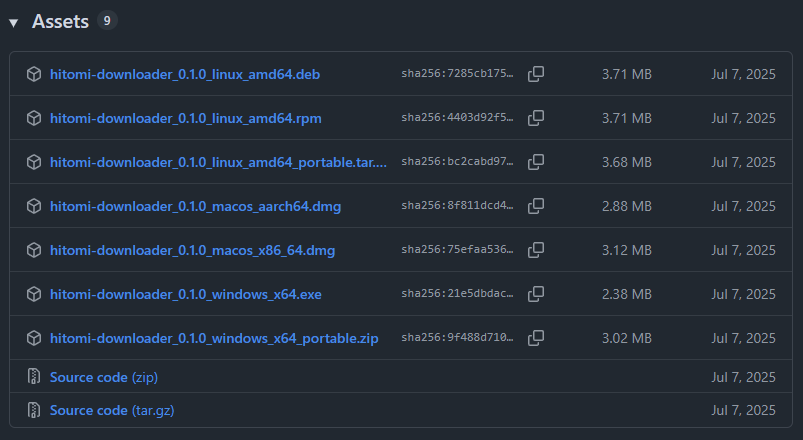
Task: Copy sha256 hash for linux_amd64.rpm
Action: 536,118
